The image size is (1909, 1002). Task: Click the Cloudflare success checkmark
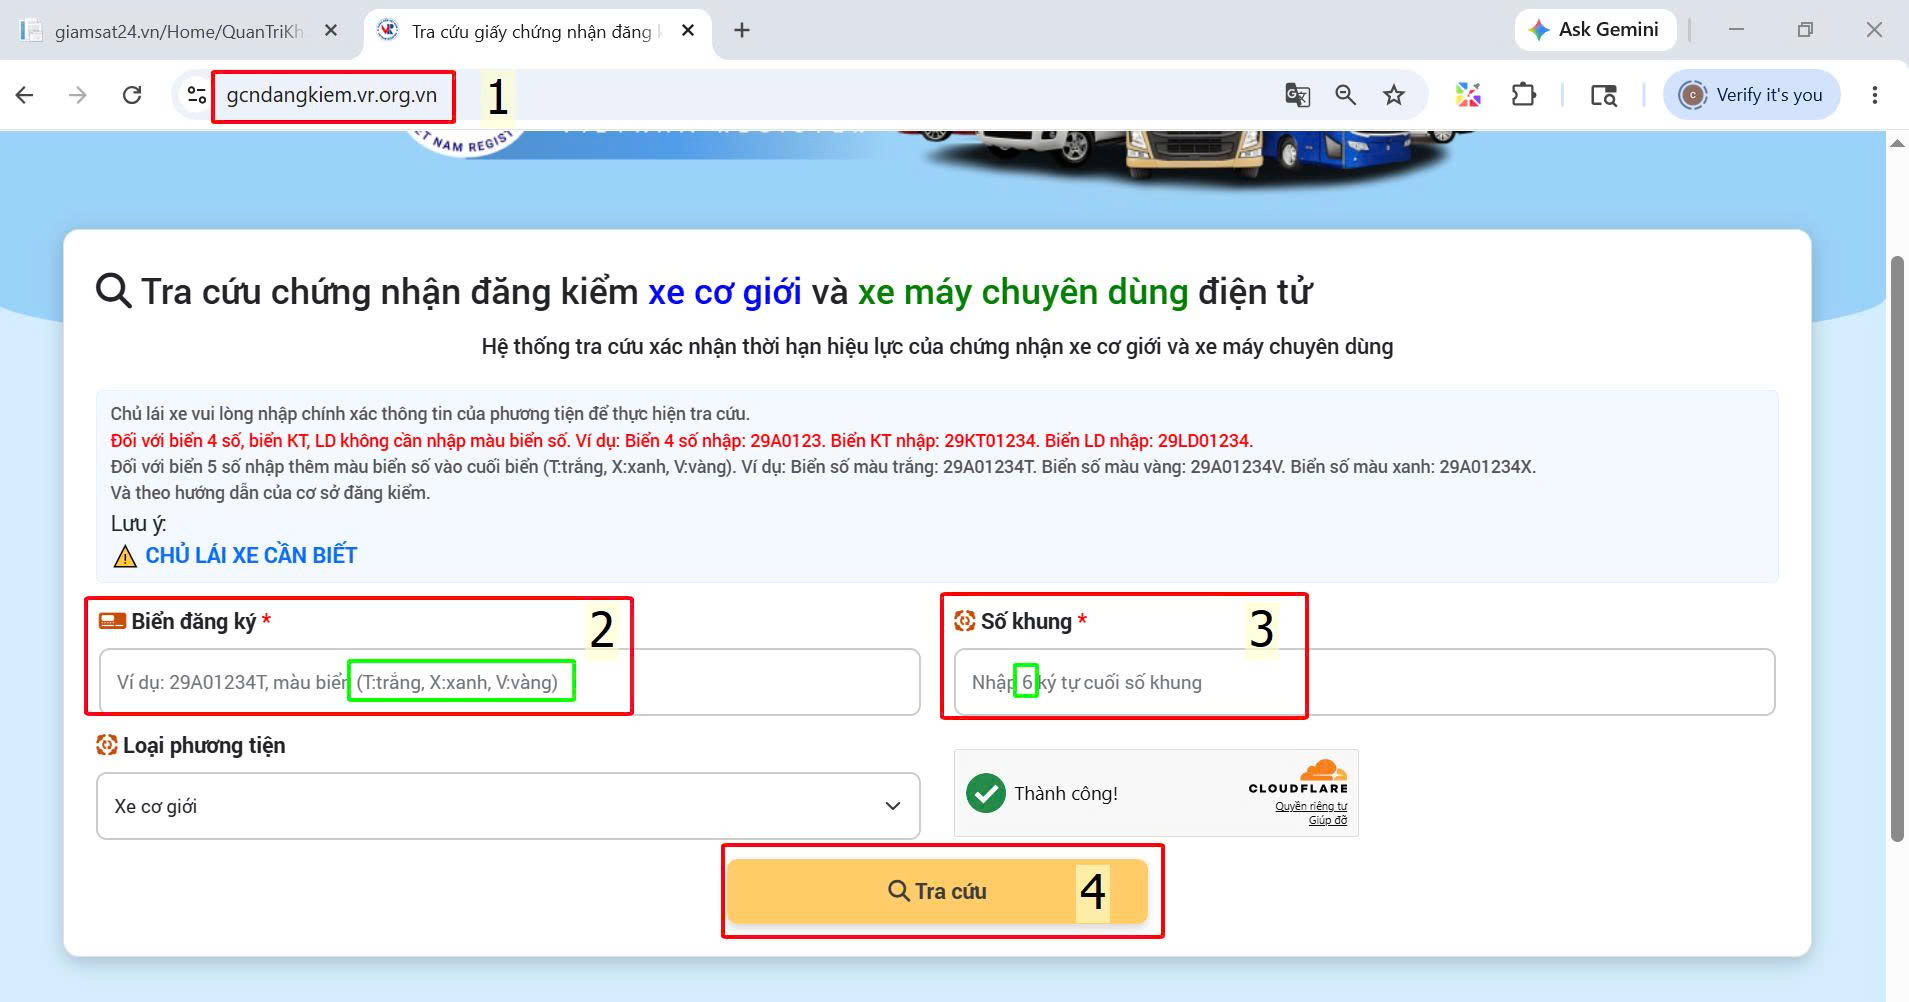986,794
